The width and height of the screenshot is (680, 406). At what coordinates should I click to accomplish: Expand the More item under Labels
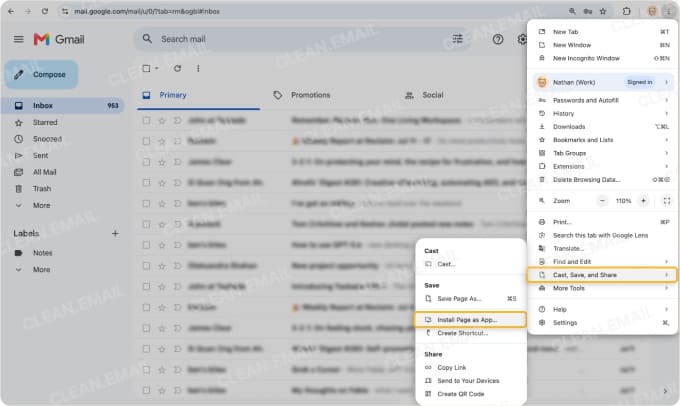42,269
